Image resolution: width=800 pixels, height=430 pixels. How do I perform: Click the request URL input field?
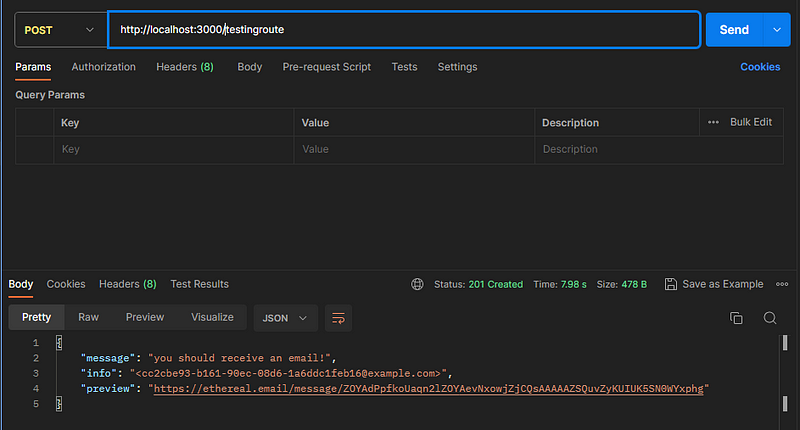tap(400, 30)
